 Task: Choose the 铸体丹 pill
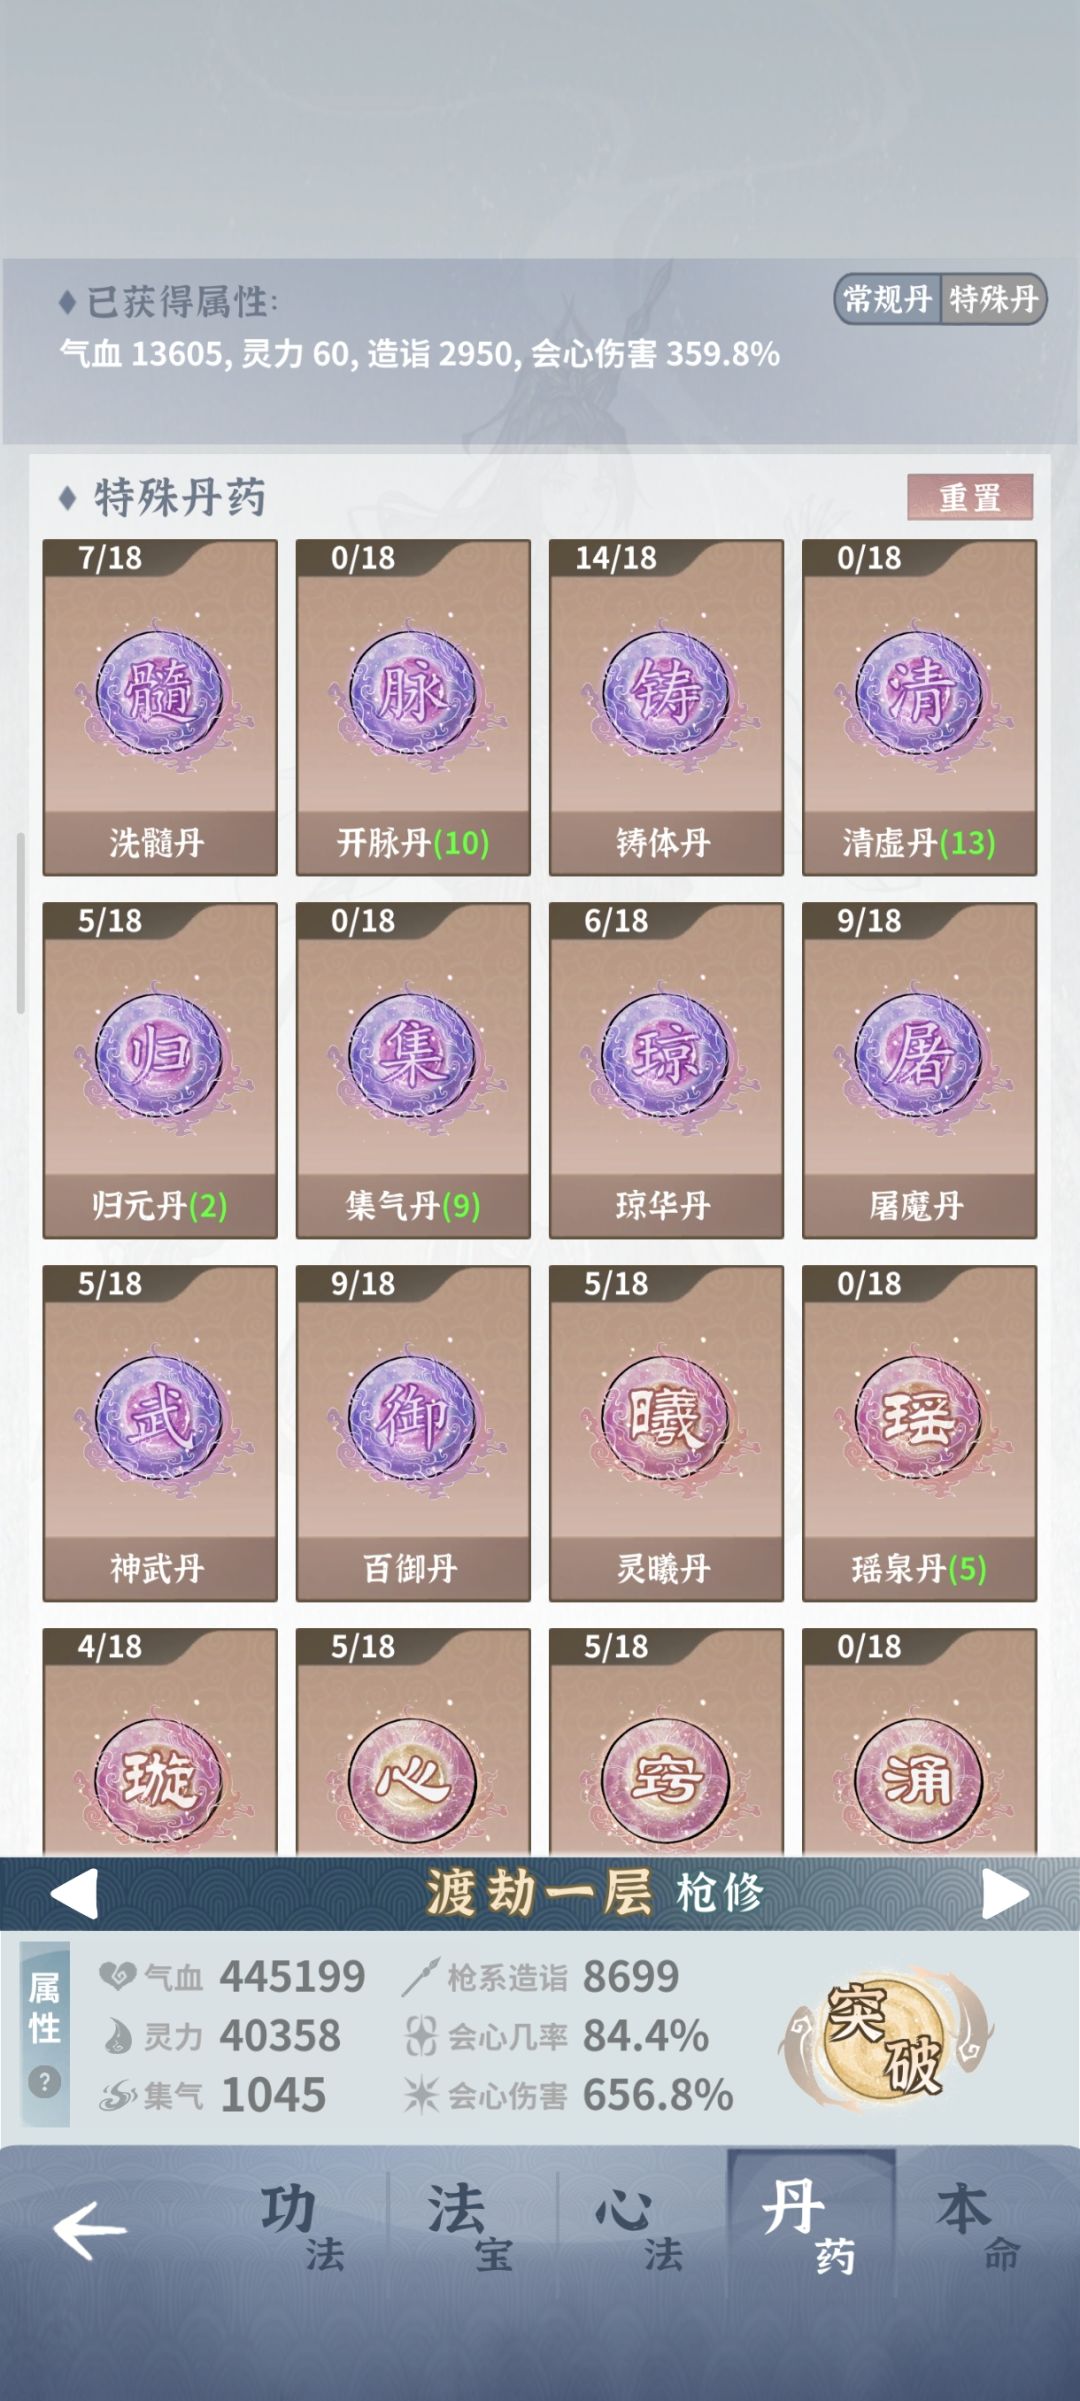pyautogui.click(x=666, y=707)
